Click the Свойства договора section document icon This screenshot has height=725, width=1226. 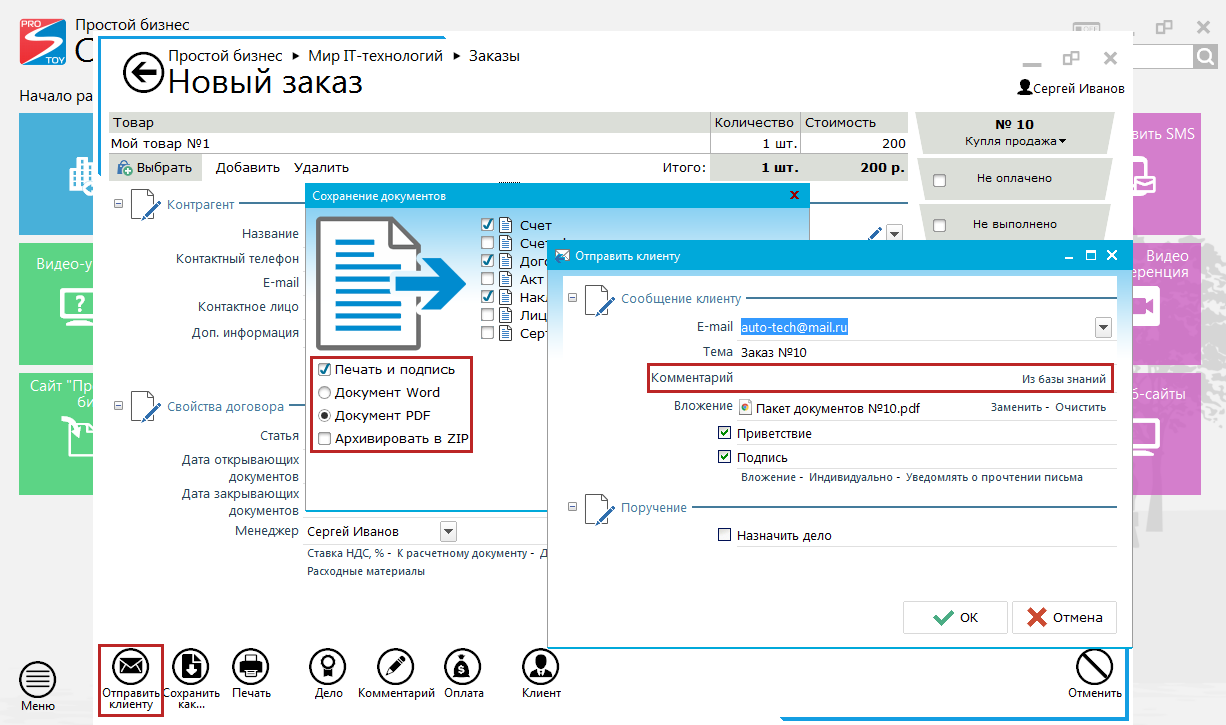pos(145,407)
